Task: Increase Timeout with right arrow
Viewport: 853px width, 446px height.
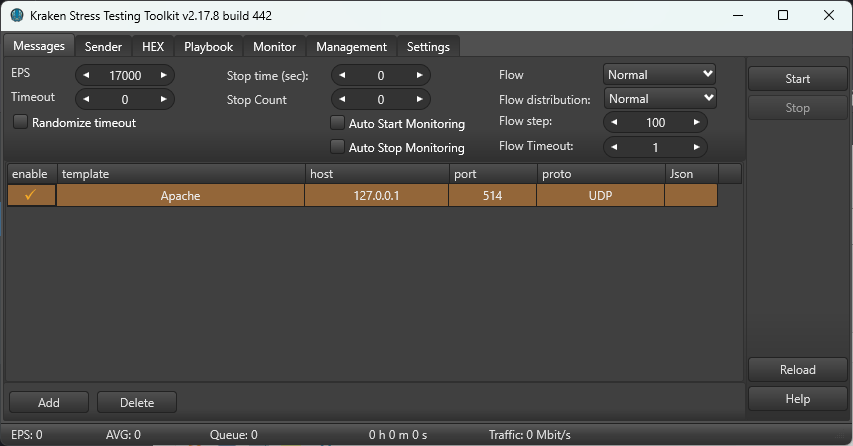Action: [163, 99]
